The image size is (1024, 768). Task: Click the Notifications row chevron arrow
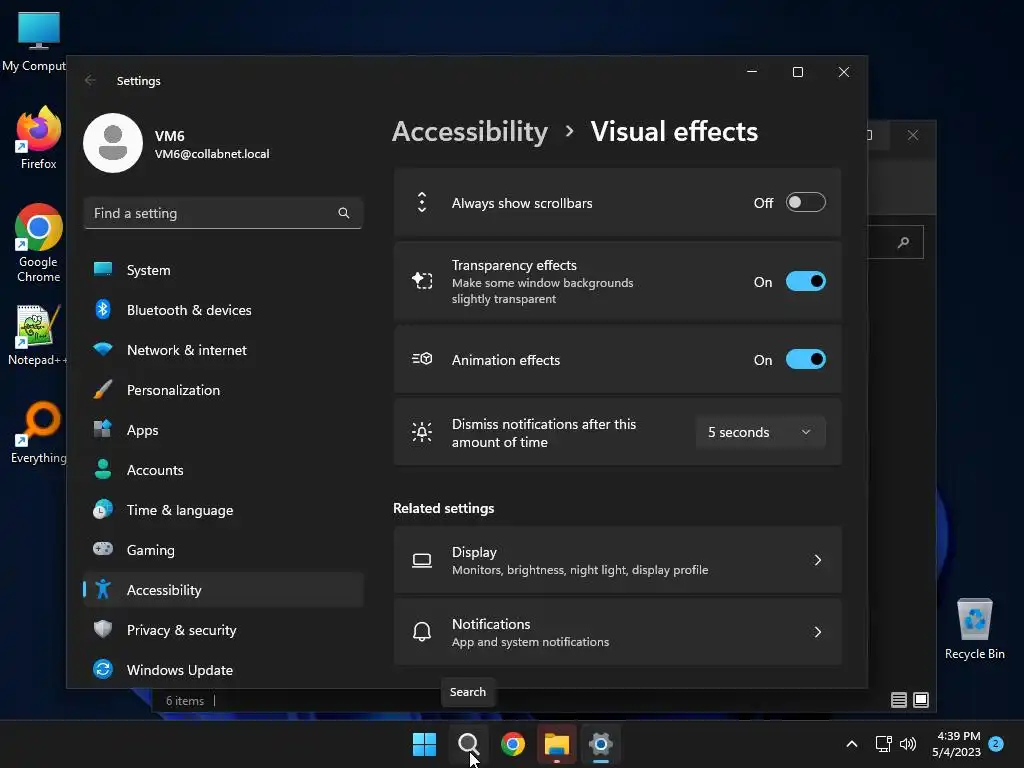click(817, 632)
